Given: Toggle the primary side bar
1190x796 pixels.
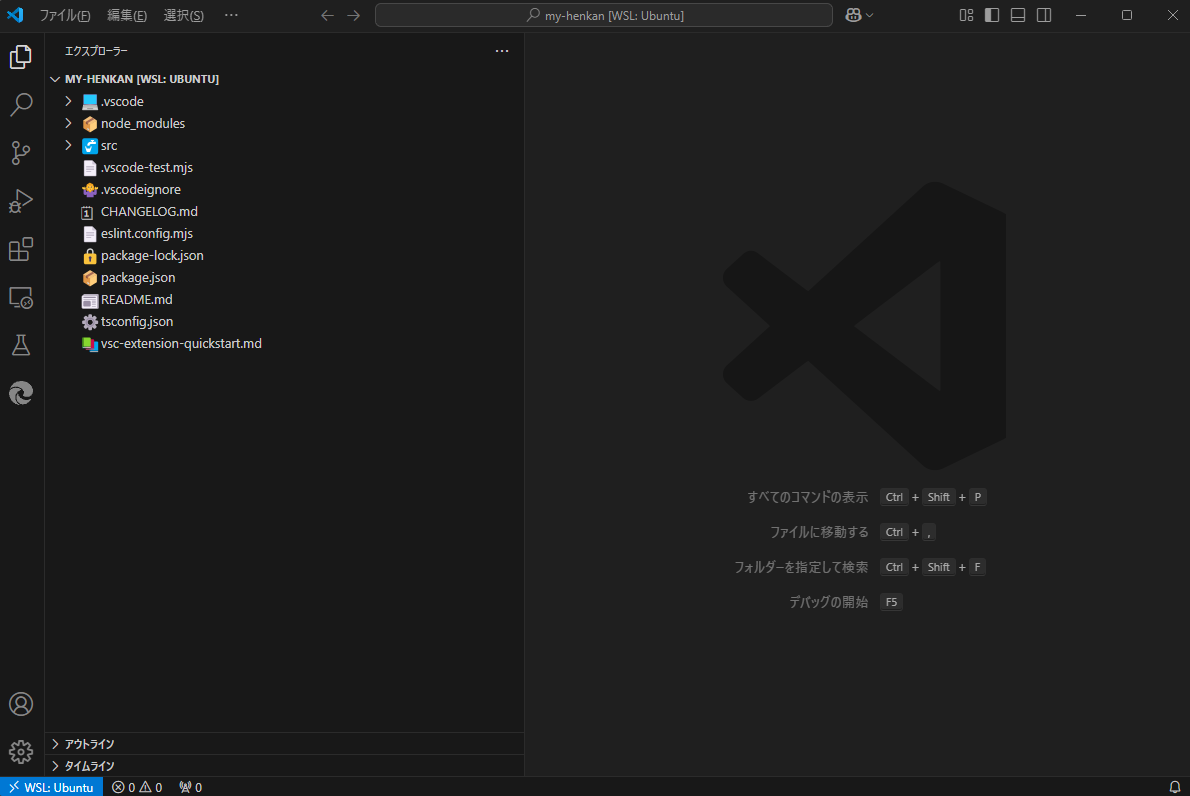Looking at the screenshot, I should click(x=992, y=15).
